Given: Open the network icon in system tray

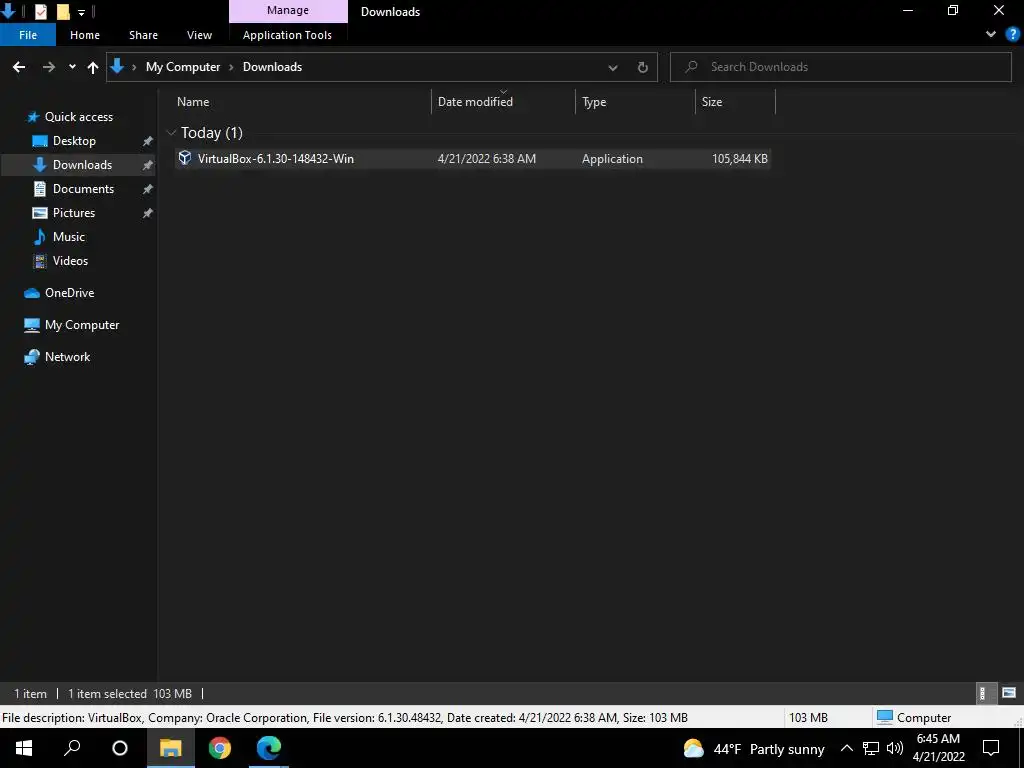Looking at the screenshot, I should tap(871, 748).
